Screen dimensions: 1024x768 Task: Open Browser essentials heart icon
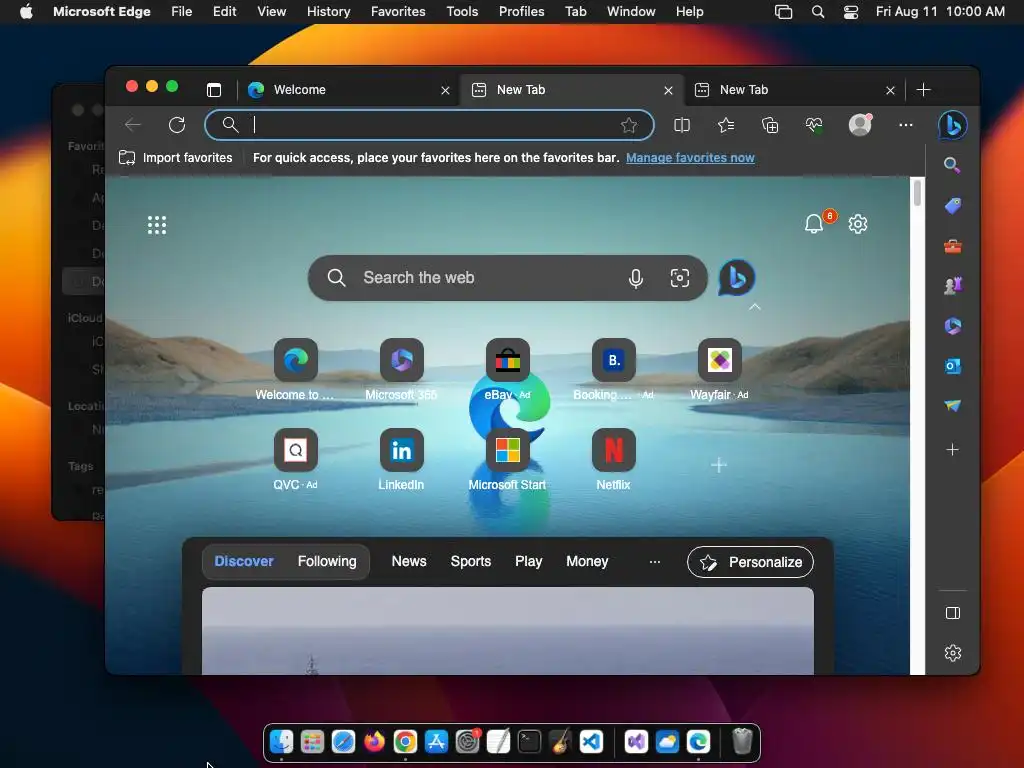pyautogui.click(x=814, y=125)
